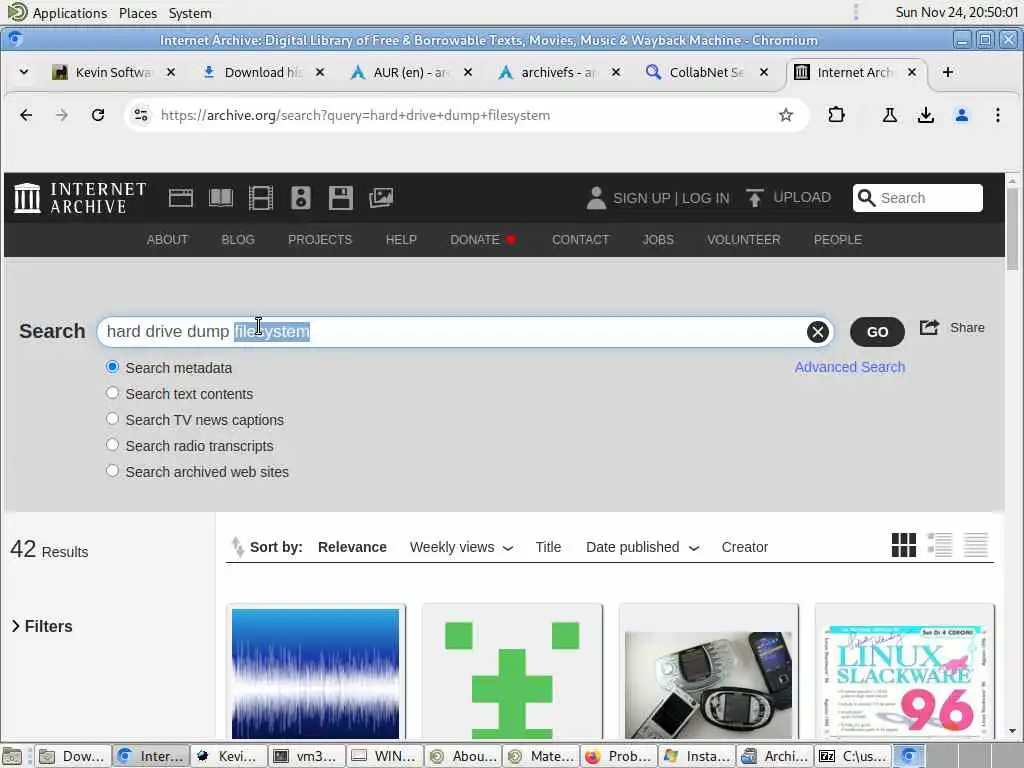Clear the search query with X button
The image size is (1024, 768).
[817, 332]
